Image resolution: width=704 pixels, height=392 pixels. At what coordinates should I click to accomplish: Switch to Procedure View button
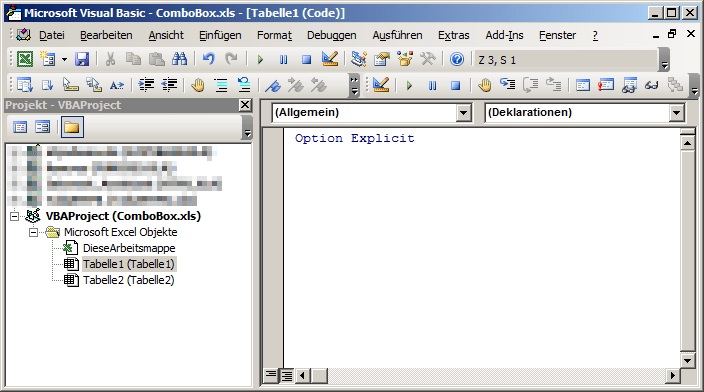(x=271, y=374)
